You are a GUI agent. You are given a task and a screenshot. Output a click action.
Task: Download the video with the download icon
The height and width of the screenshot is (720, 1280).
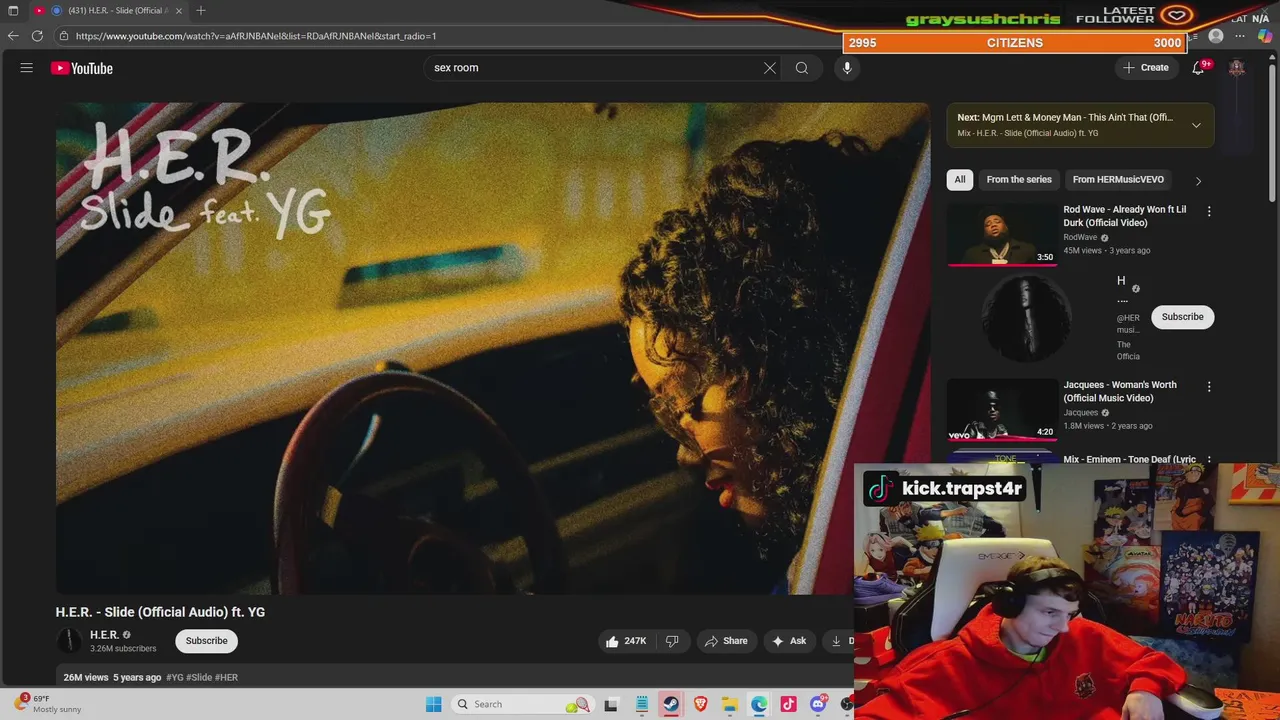837,641
